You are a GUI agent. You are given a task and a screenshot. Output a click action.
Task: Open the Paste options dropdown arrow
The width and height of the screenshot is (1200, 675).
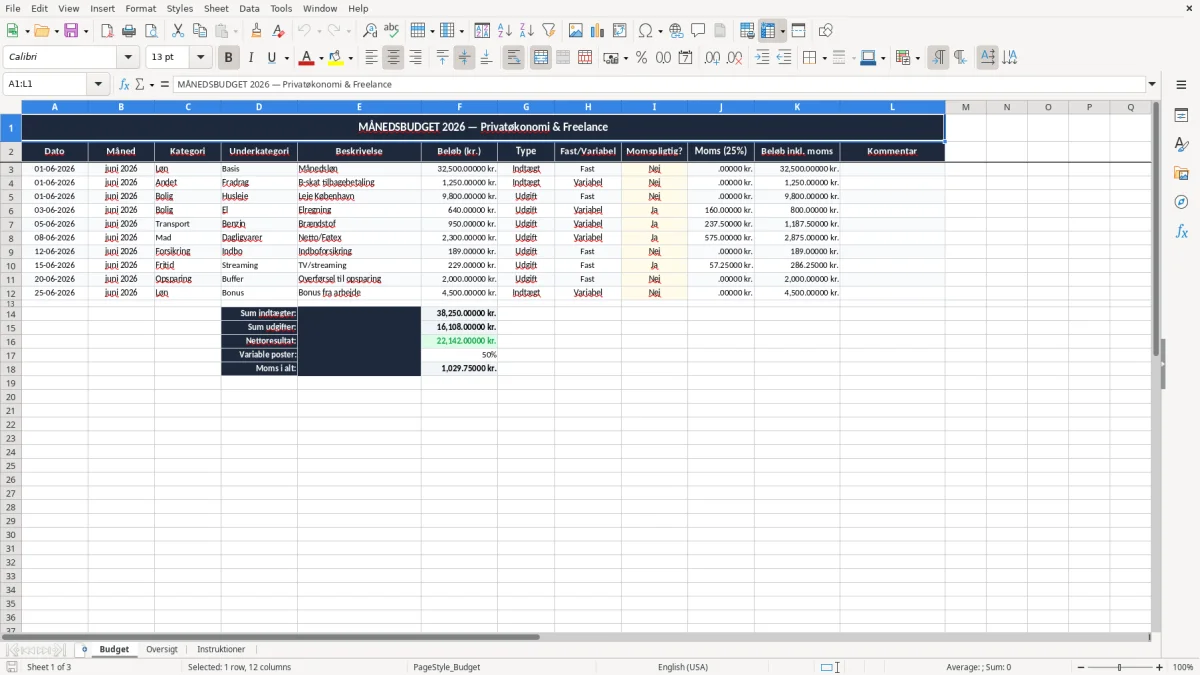235,31
